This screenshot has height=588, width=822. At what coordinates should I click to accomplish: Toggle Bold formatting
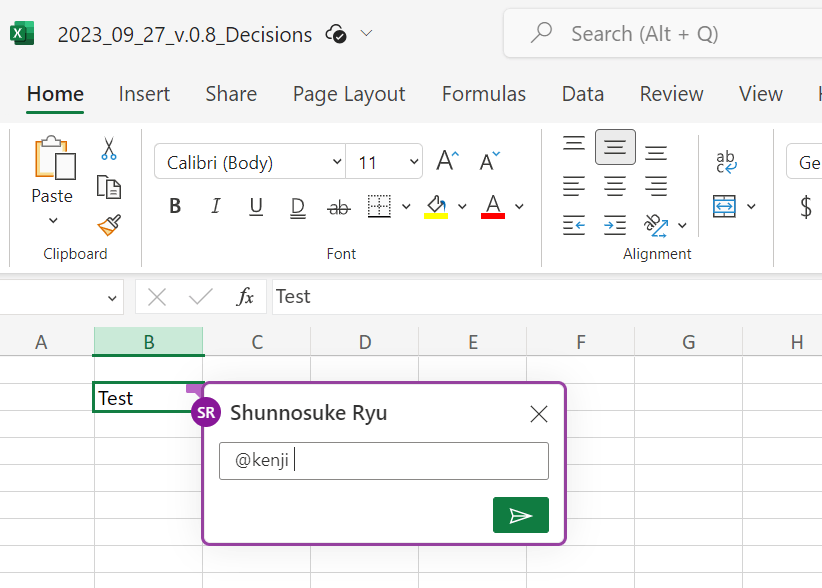[x=175, y=207]
